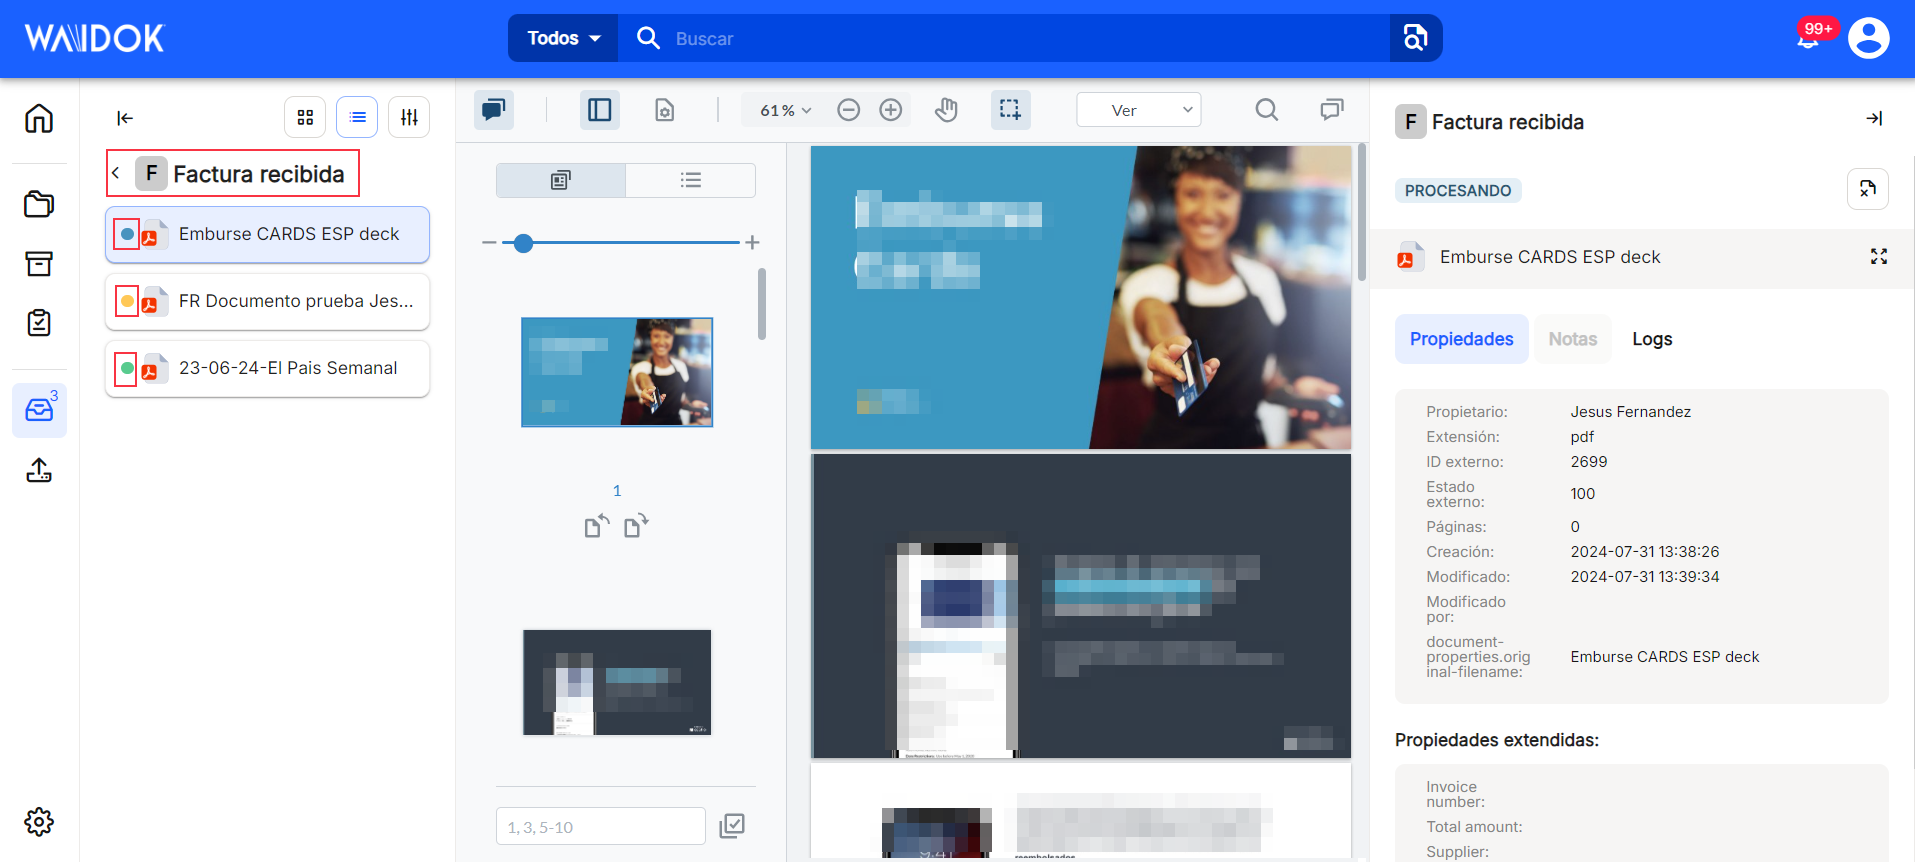Click the thumbnail size slider handle

523,243
